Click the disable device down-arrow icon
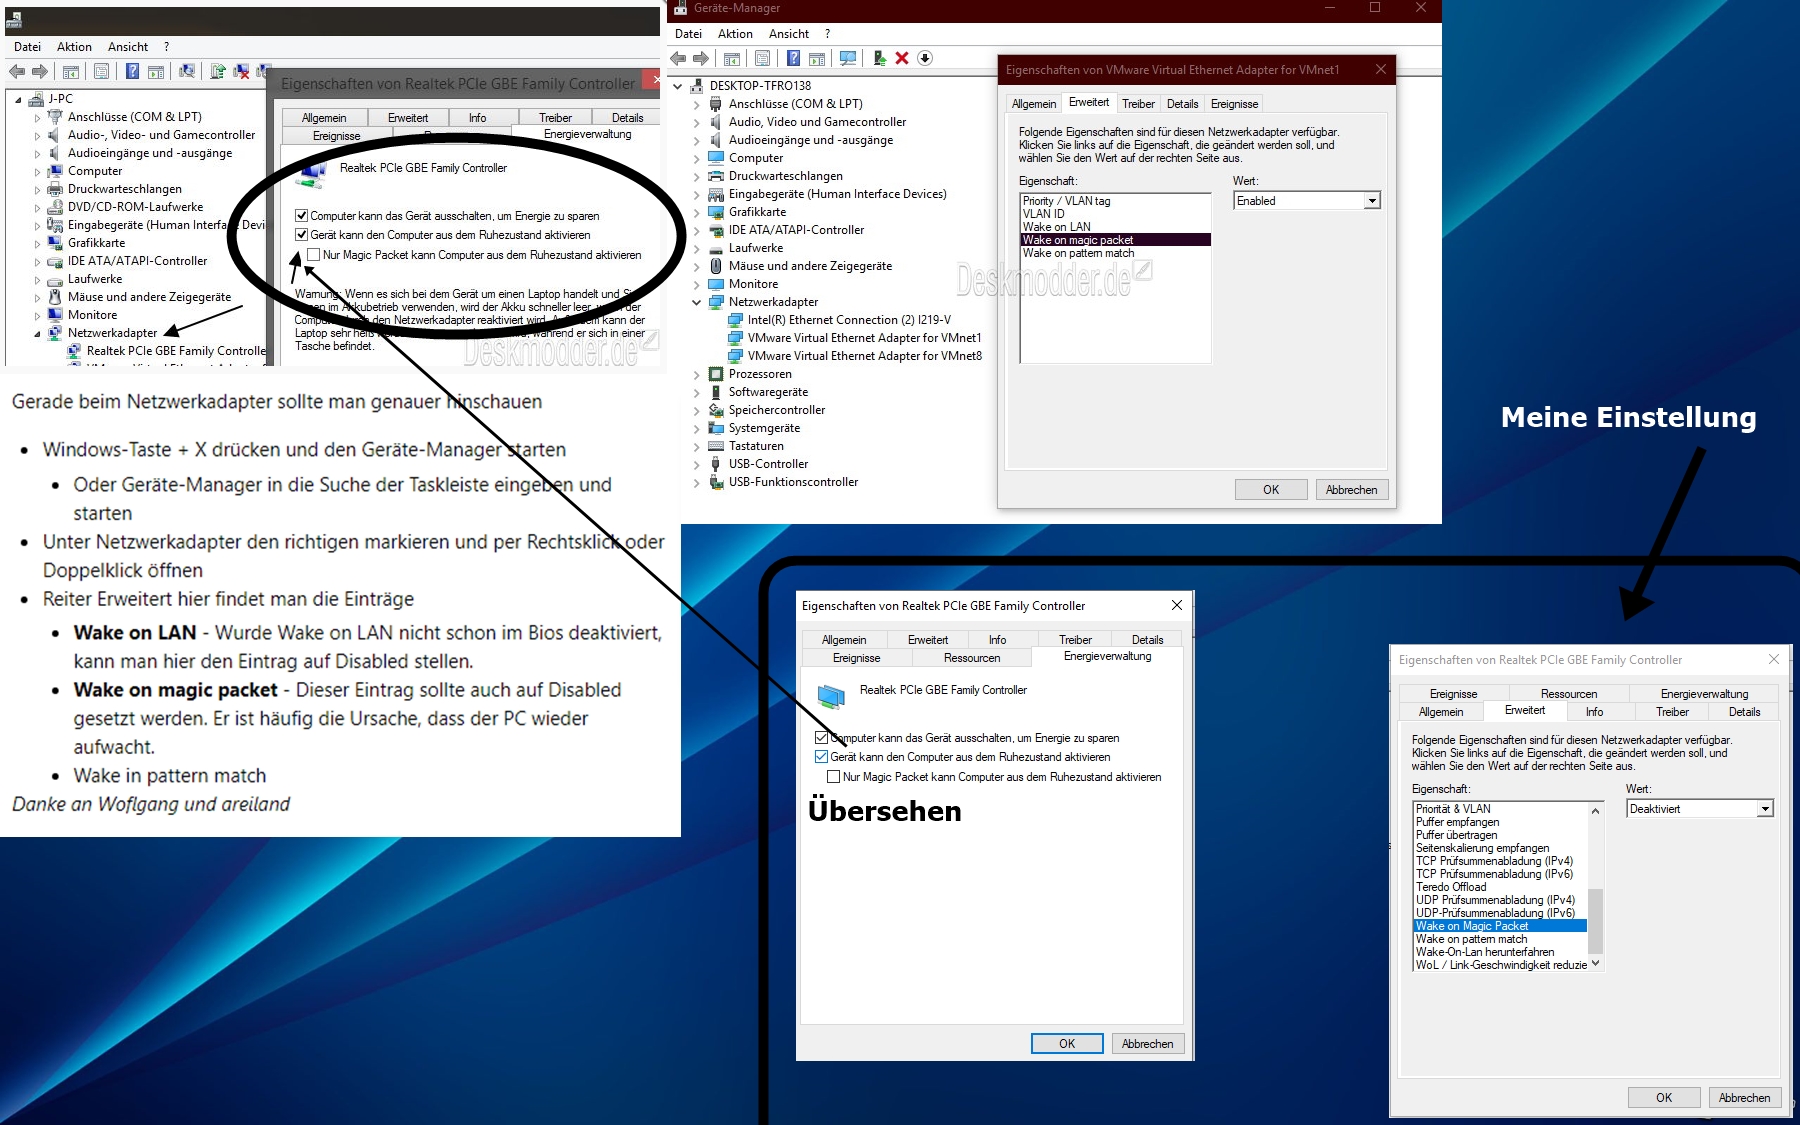1800x1125 pixels. pos(925,58)
